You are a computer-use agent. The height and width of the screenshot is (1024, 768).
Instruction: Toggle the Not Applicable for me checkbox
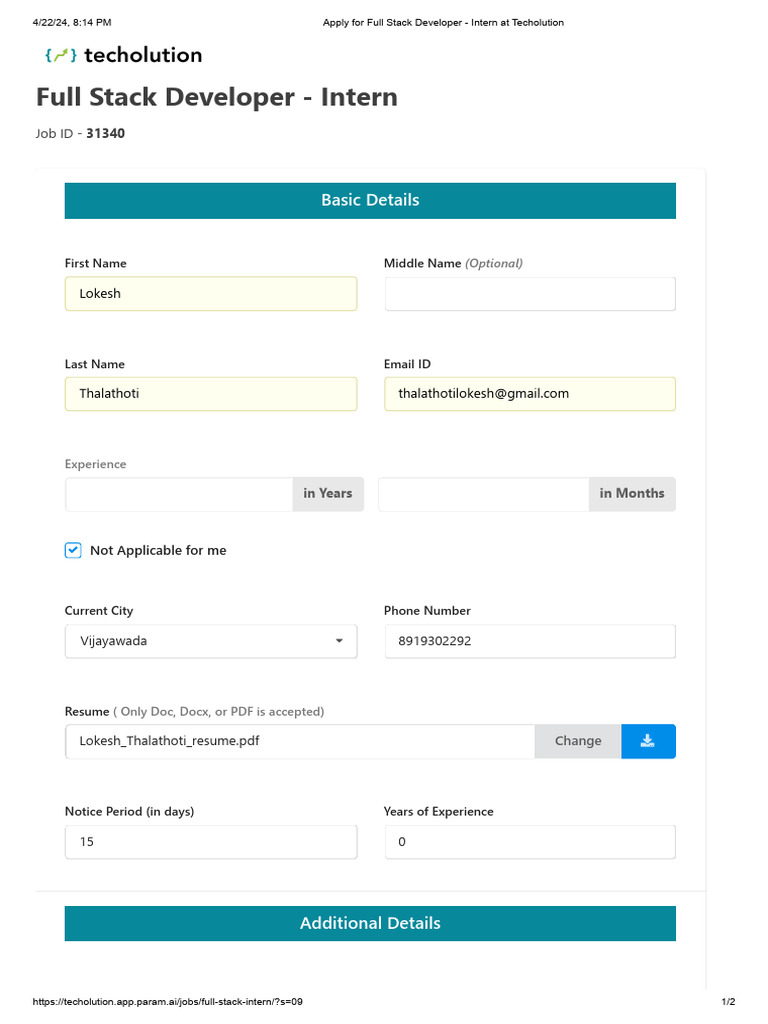tap(73, 550)
